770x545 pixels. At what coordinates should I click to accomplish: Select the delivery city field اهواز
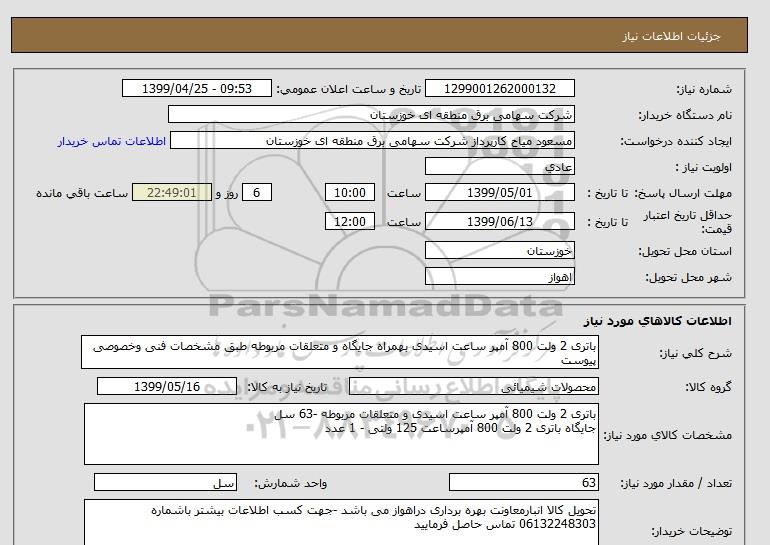click(x=499, y=276)
